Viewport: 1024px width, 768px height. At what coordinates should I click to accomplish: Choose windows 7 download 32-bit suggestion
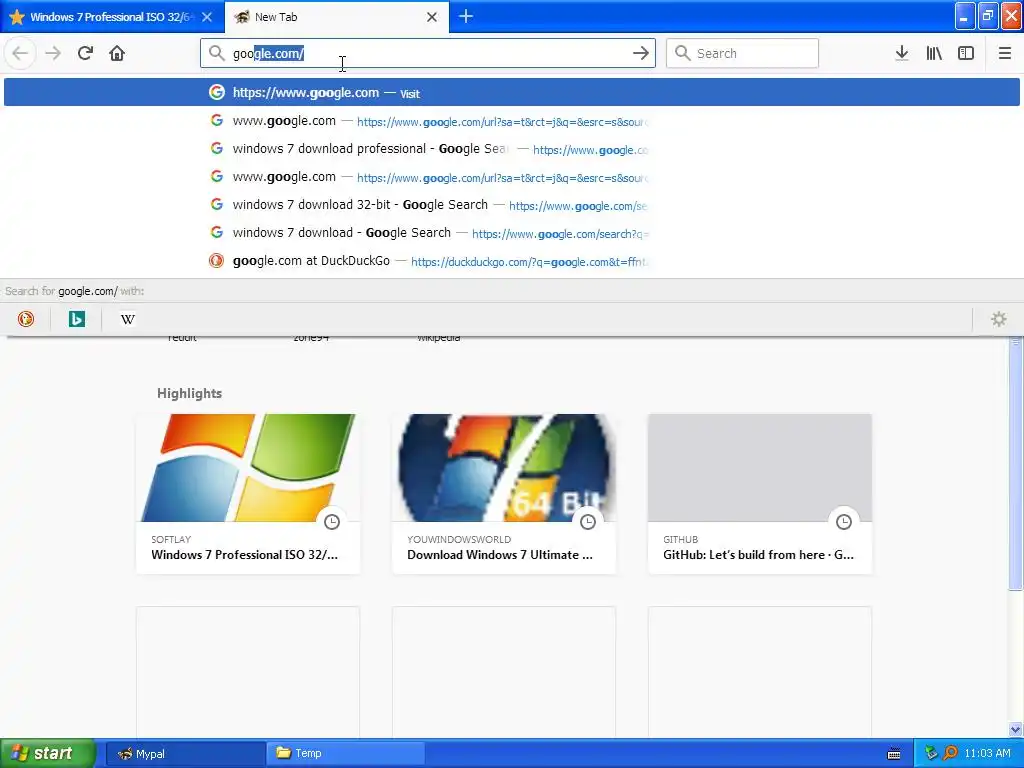tap(511, 205)
